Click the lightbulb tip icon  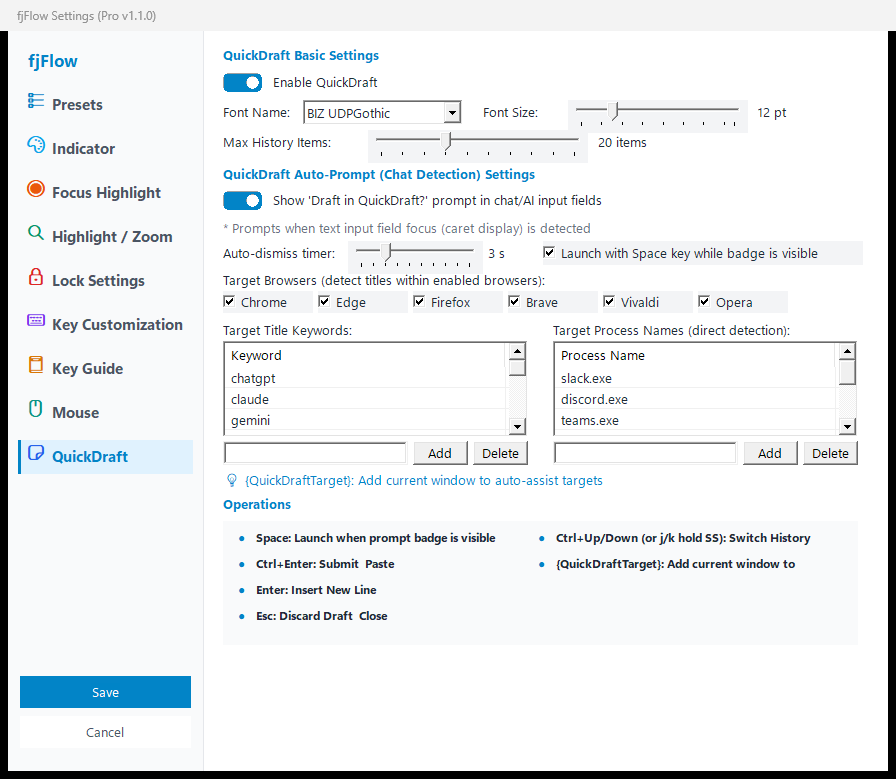(x=231, y=481)
